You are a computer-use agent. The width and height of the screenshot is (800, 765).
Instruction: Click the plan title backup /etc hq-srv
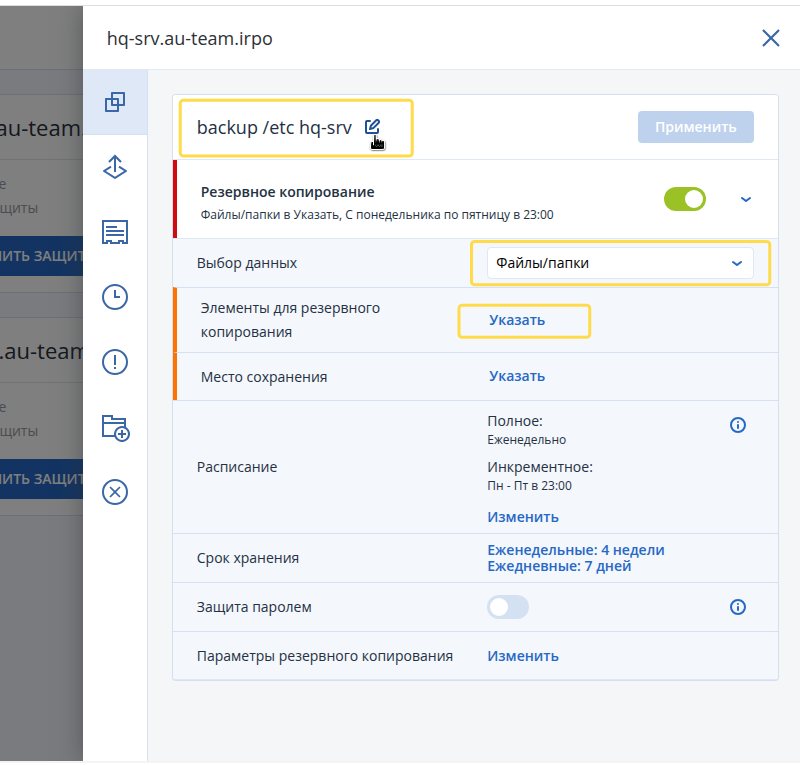[x=274, y=128]
